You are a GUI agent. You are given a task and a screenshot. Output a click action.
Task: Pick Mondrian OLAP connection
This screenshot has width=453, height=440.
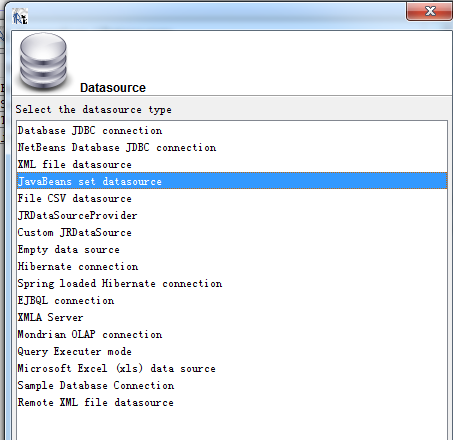[x=232, y=335]
